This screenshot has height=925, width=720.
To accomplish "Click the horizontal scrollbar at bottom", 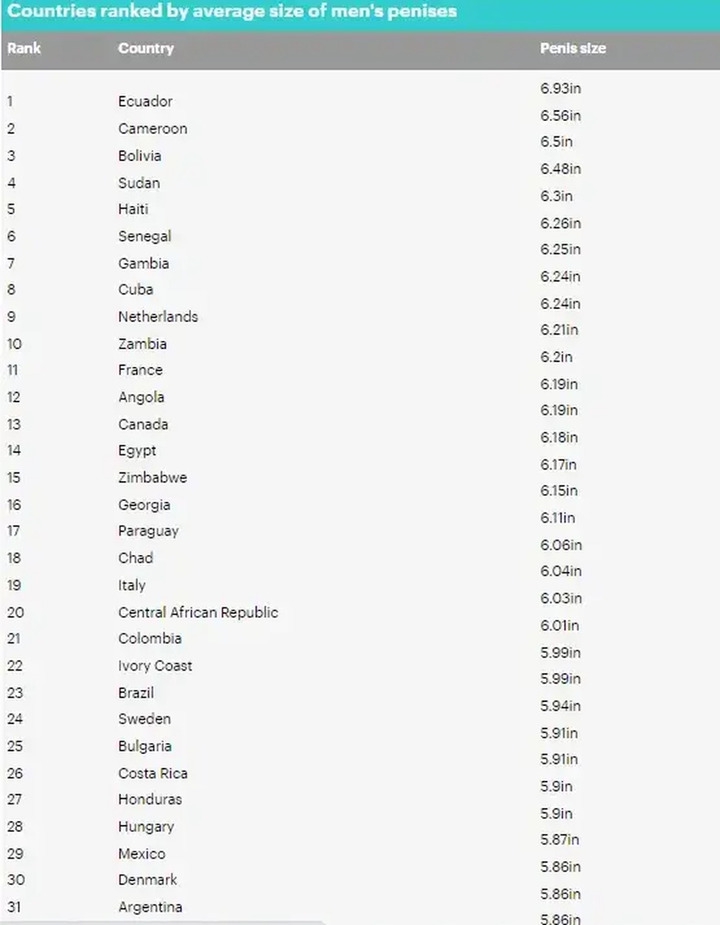I will 162,922.
